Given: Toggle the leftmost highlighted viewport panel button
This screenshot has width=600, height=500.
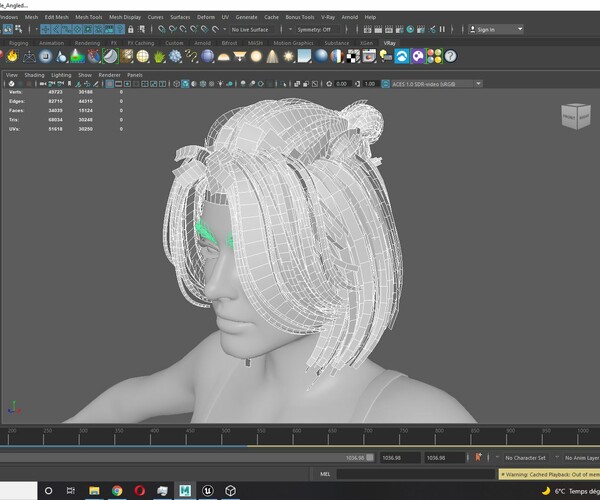Looking at the screenshot, I should pos(109,84).
